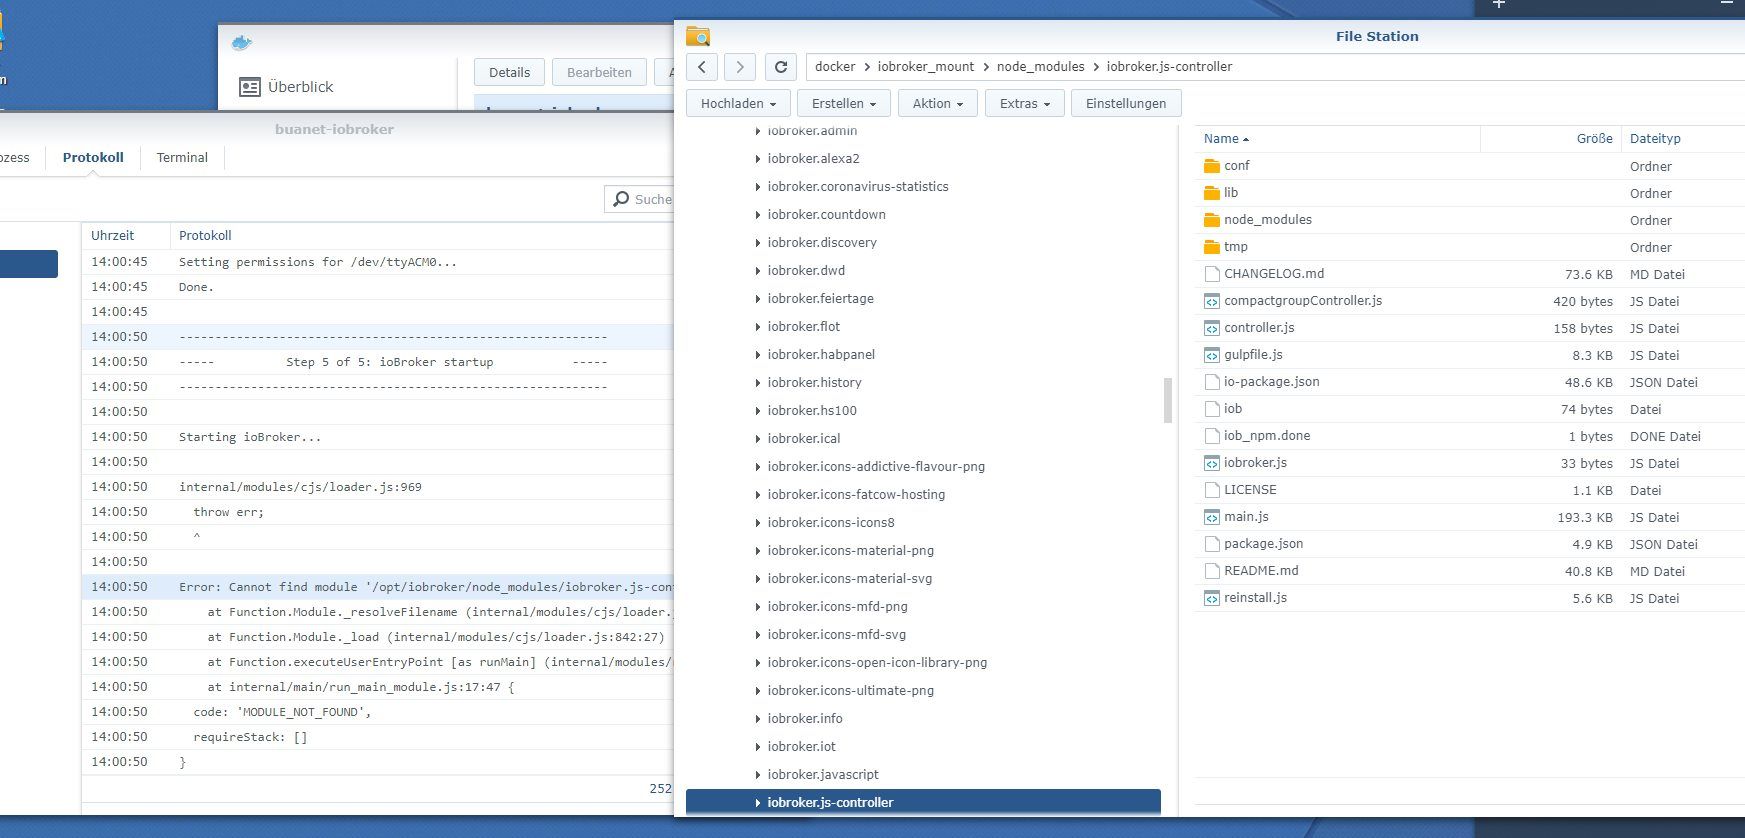Select the iob file icon
Viewport: 1745px width, 838px height.
point(1212,409)
